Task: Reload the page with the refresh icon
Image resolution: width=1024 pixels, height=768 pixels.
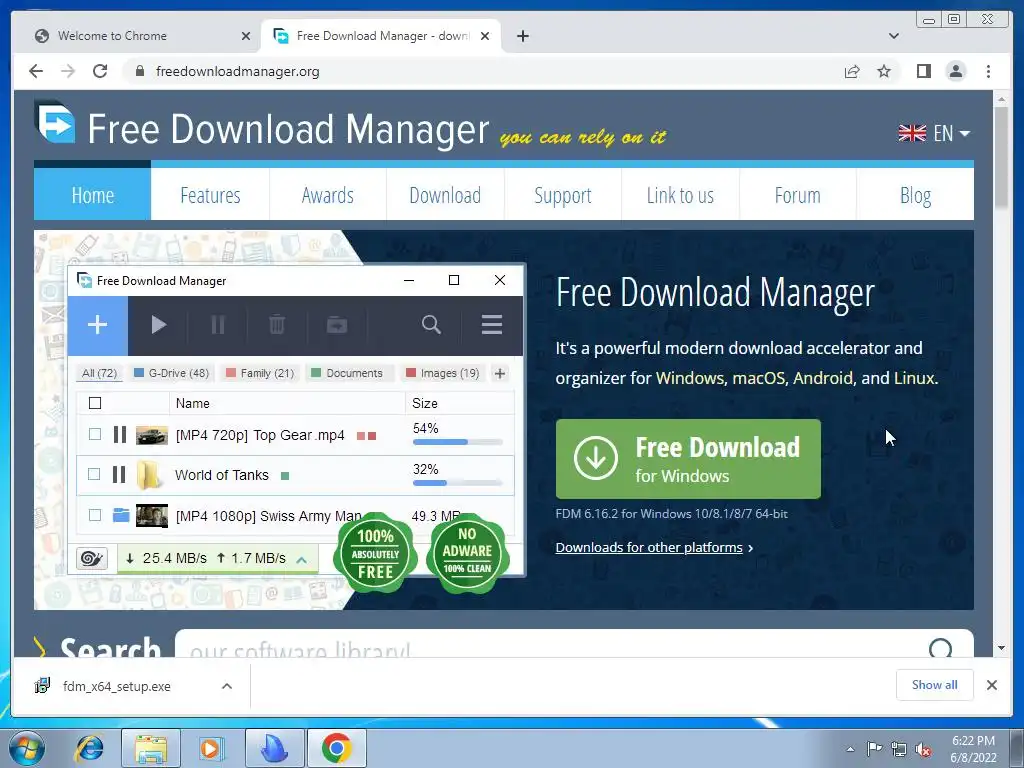Action: [x=100, y=71]
